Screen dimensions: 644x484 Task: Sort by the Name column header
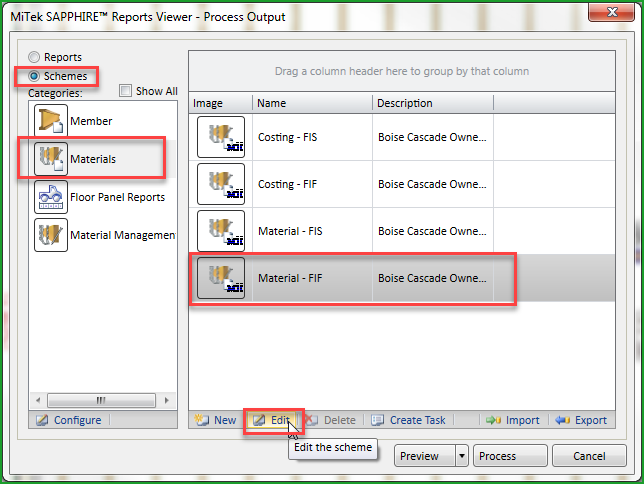point(312,103)
